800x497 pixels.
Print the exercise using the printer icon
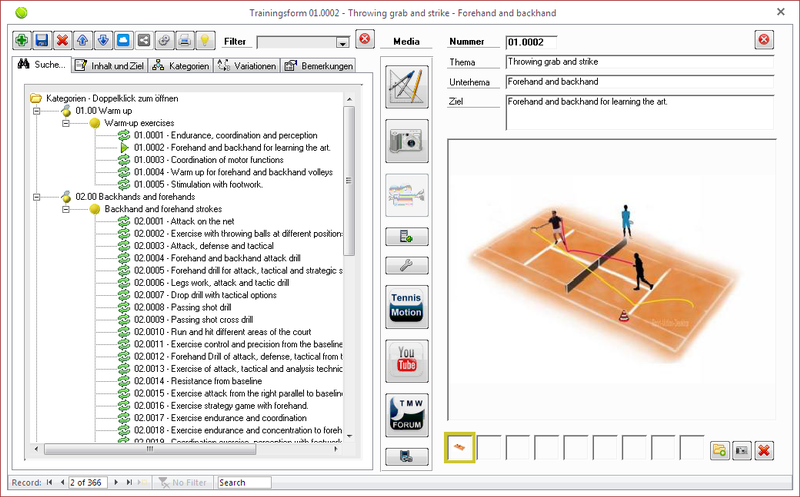[184, 41]
